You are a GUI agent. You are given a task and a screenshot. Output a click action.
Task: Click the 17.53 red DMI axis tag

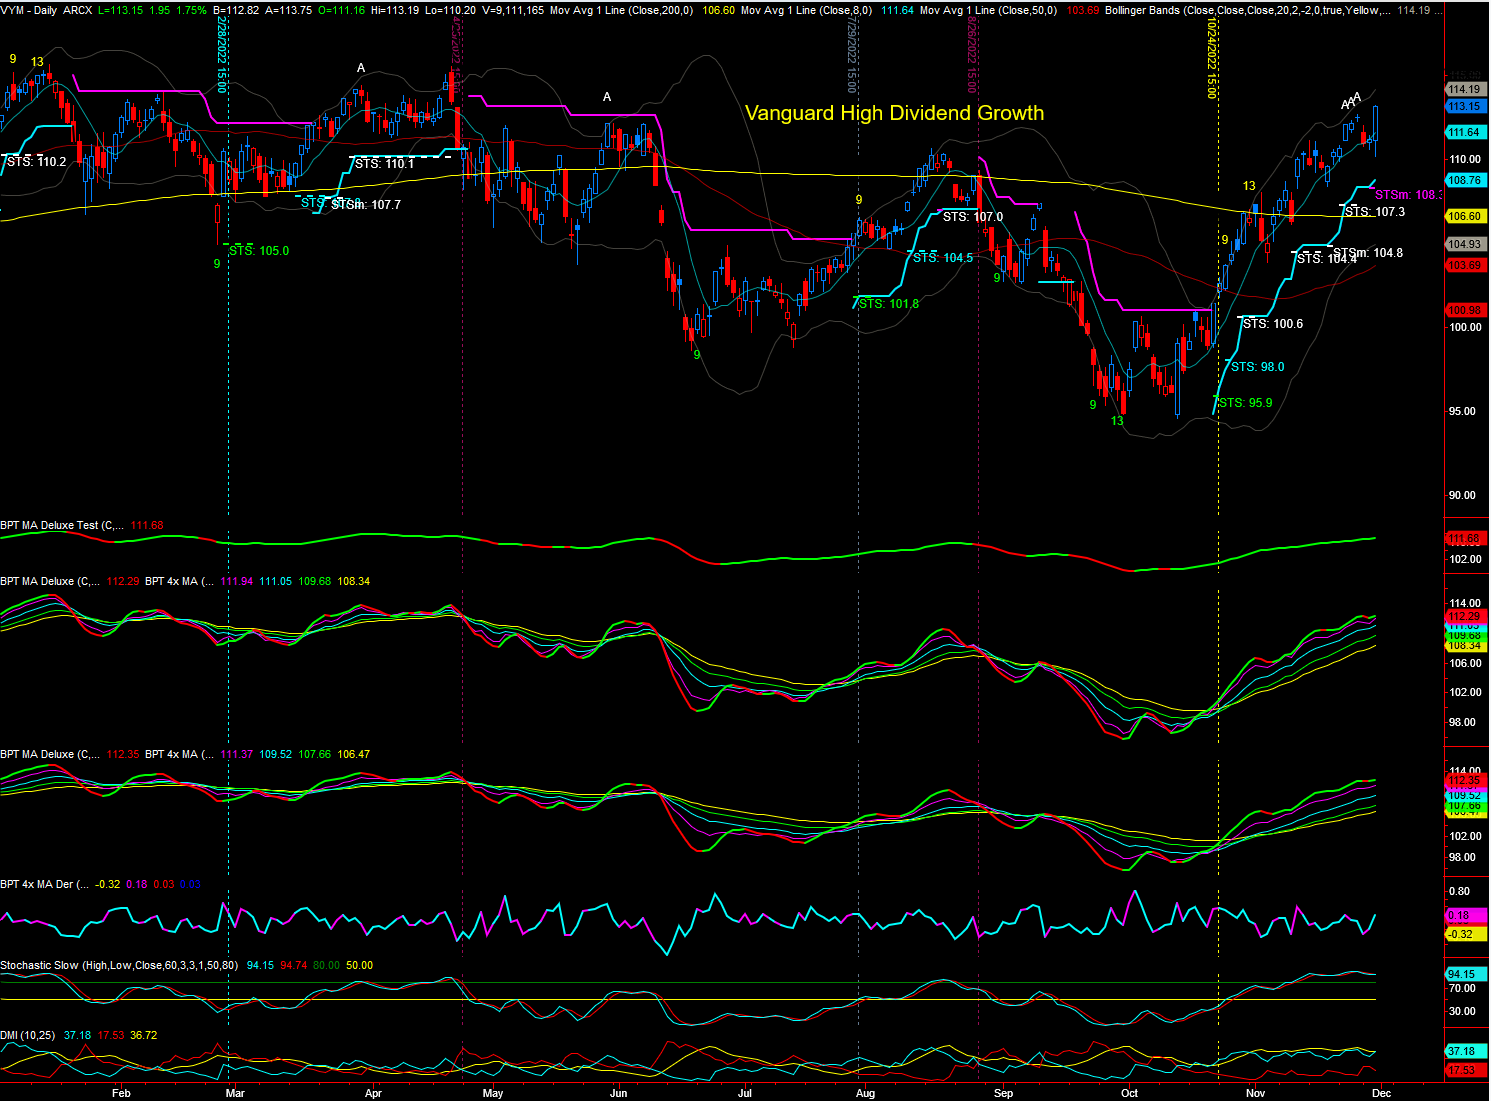[1464, 1070]
